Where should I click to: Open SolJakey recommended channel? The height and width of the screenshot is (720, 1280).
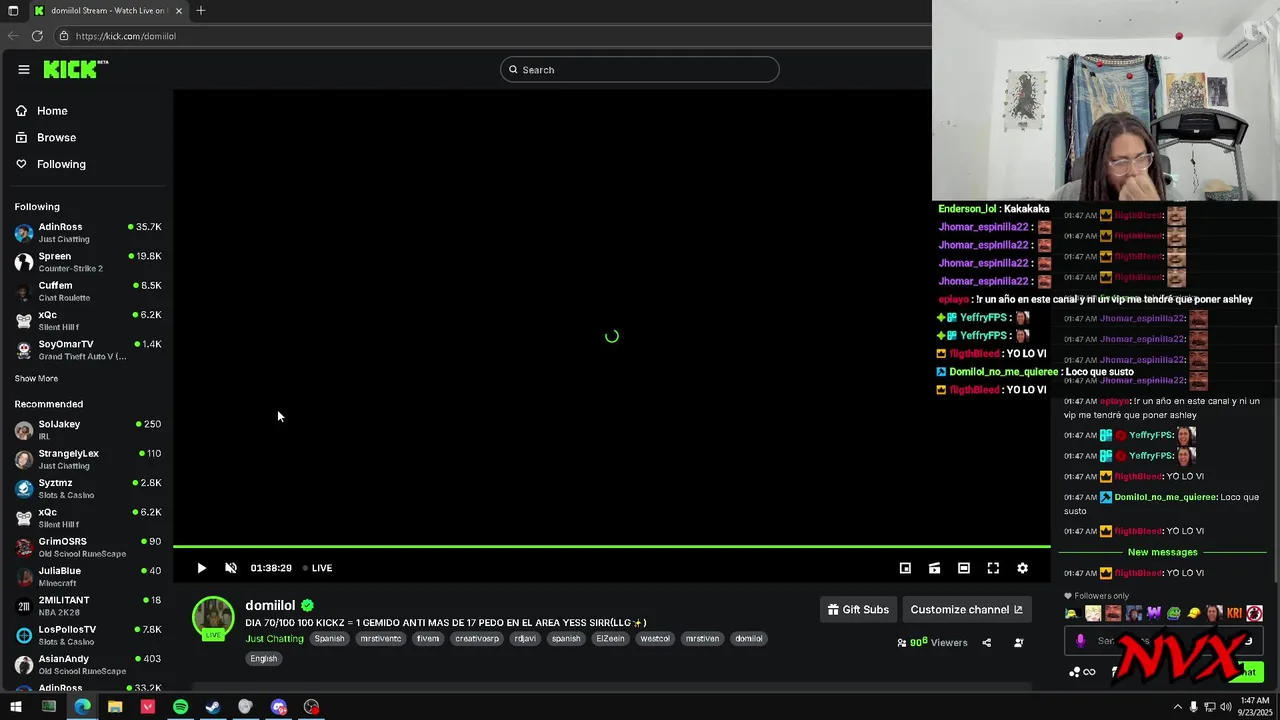coord(87,430)
